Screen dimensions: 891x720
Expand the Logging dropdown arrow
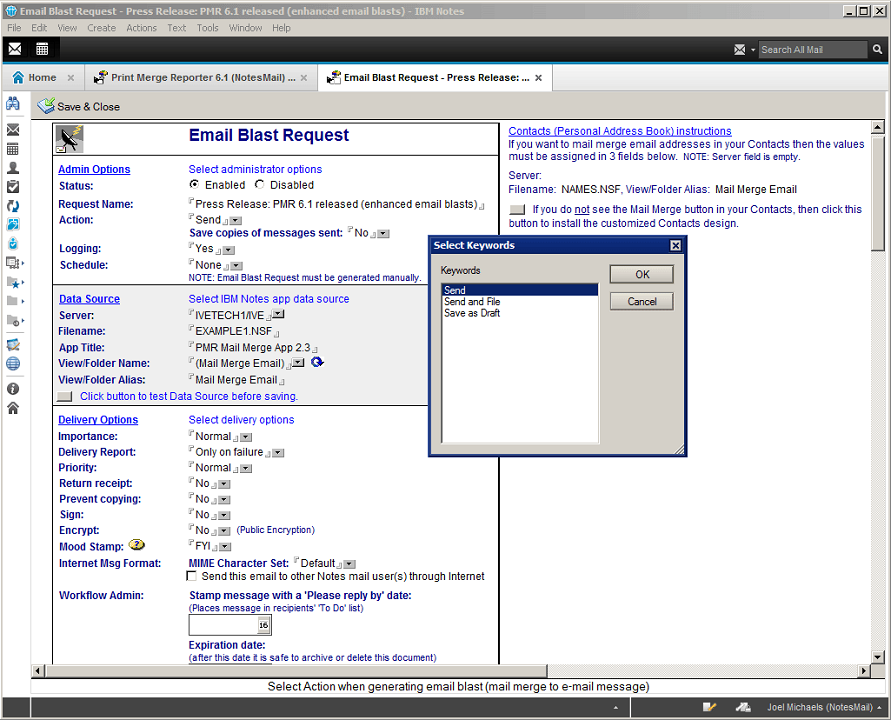[x=228, y=249]
